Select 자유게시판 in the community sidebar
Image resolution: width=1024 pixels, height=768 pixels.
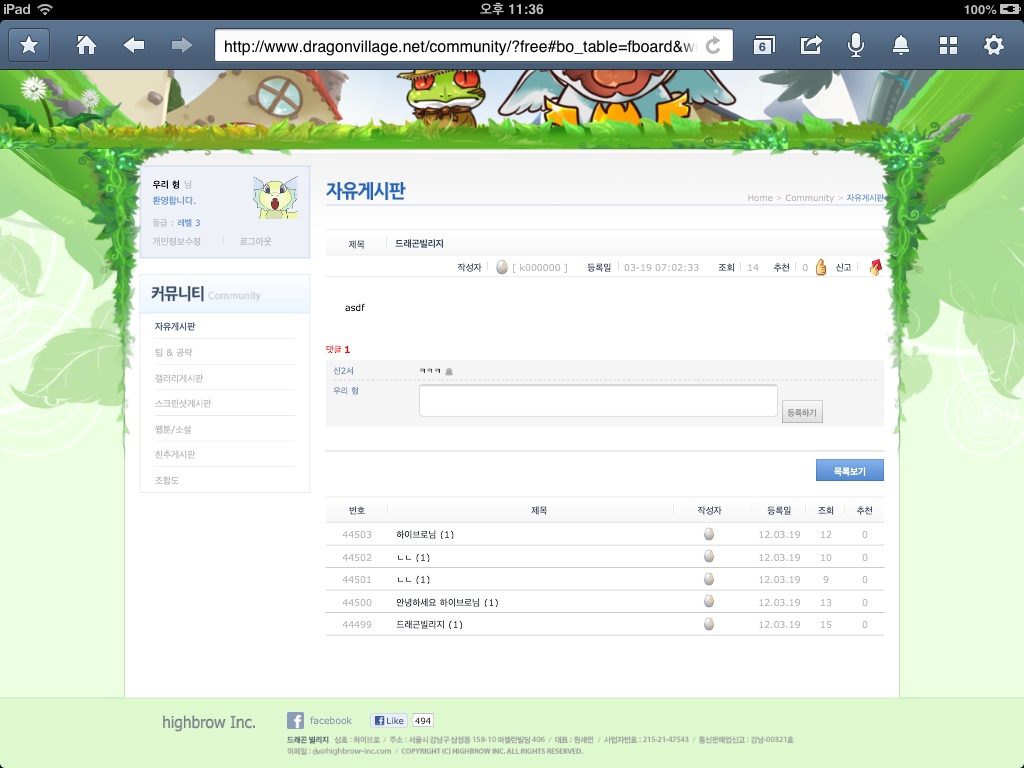174,327
